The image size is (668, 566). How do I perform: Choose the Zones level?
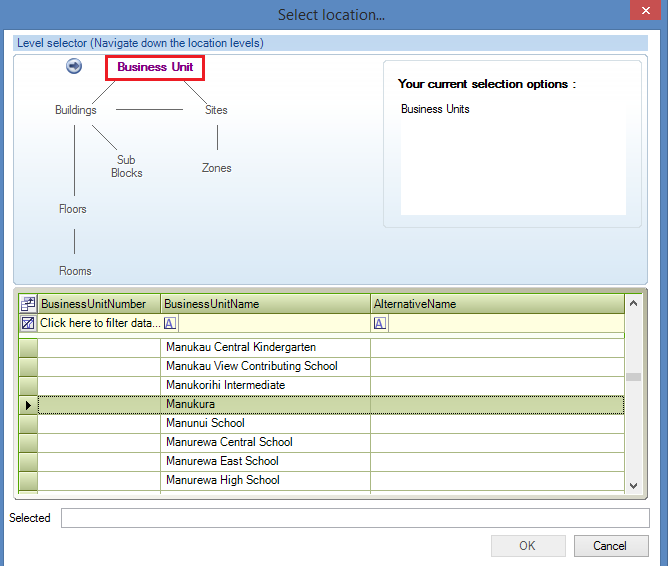point(216,168)
